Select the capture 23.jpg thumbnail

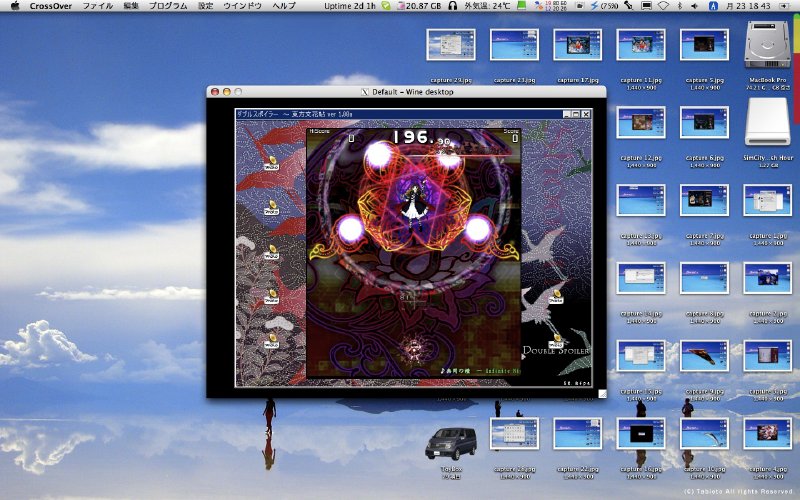pyautogui.click(x=514, y=44)
